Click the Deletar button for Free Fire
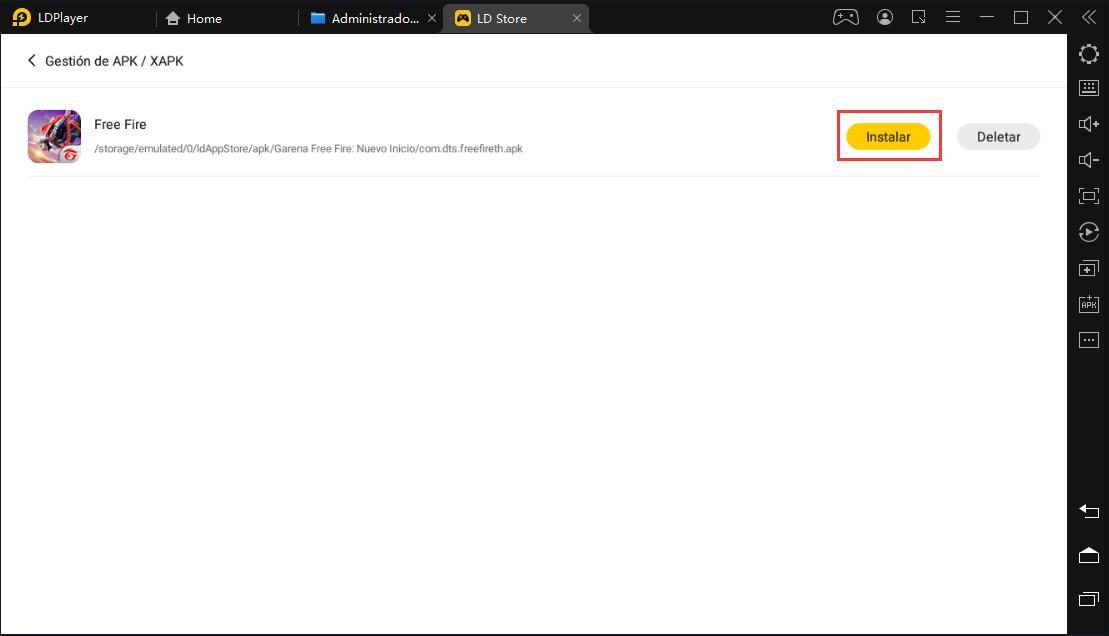The width and height of the screenshot is (1109, 636). (x=998, y=137)
